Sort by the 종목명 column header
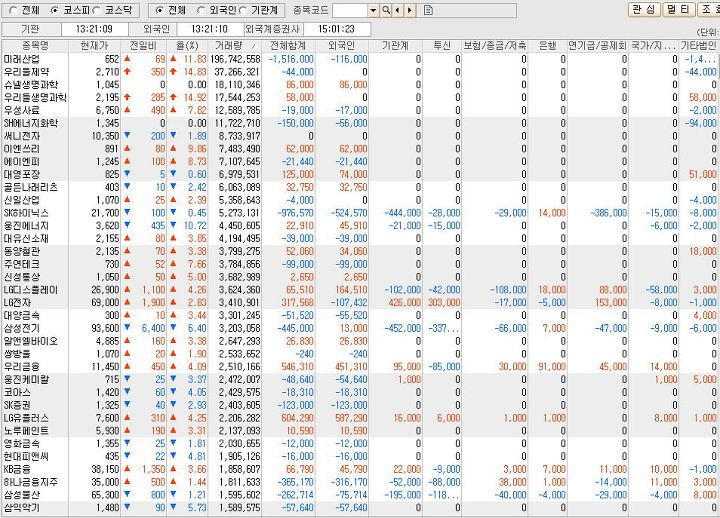Image resolution: width=720 pixels, height=518 pixels. coord(35,45)
